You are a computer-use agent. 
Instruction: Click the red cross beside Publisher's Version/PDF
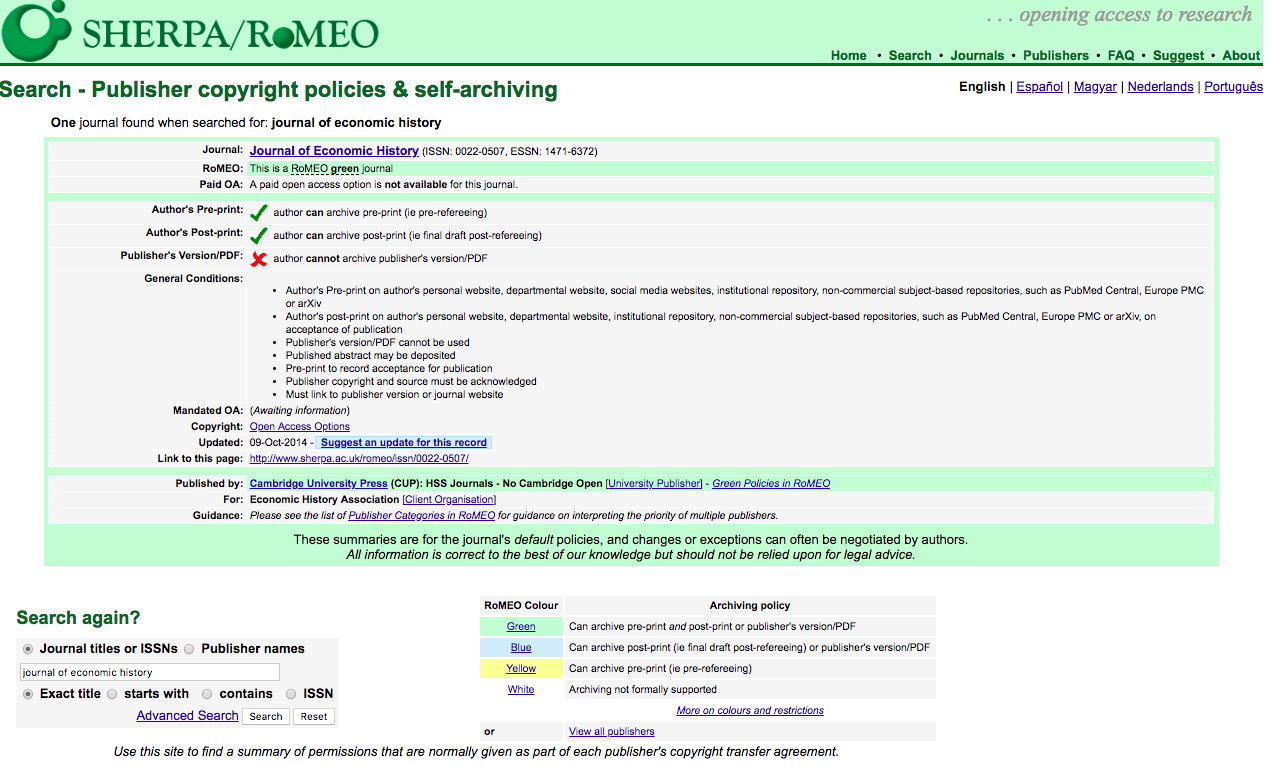(259, 259)
